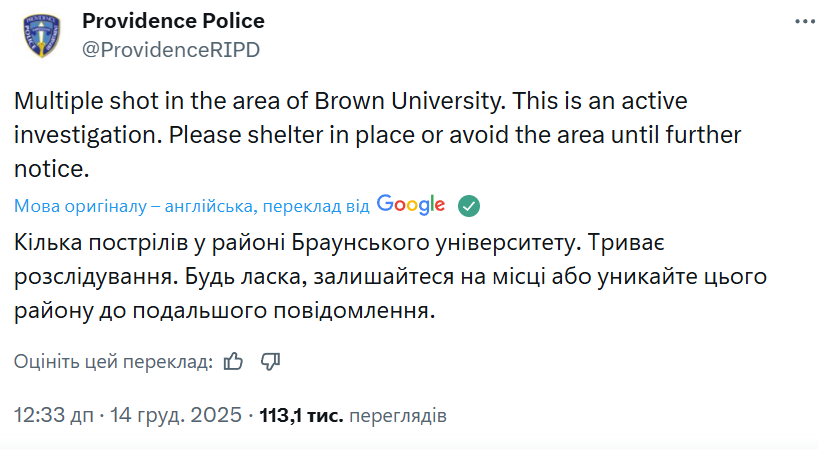818x449 pixels.
Task: Rate the translation with thumbs down
Action: coord(269,361)
